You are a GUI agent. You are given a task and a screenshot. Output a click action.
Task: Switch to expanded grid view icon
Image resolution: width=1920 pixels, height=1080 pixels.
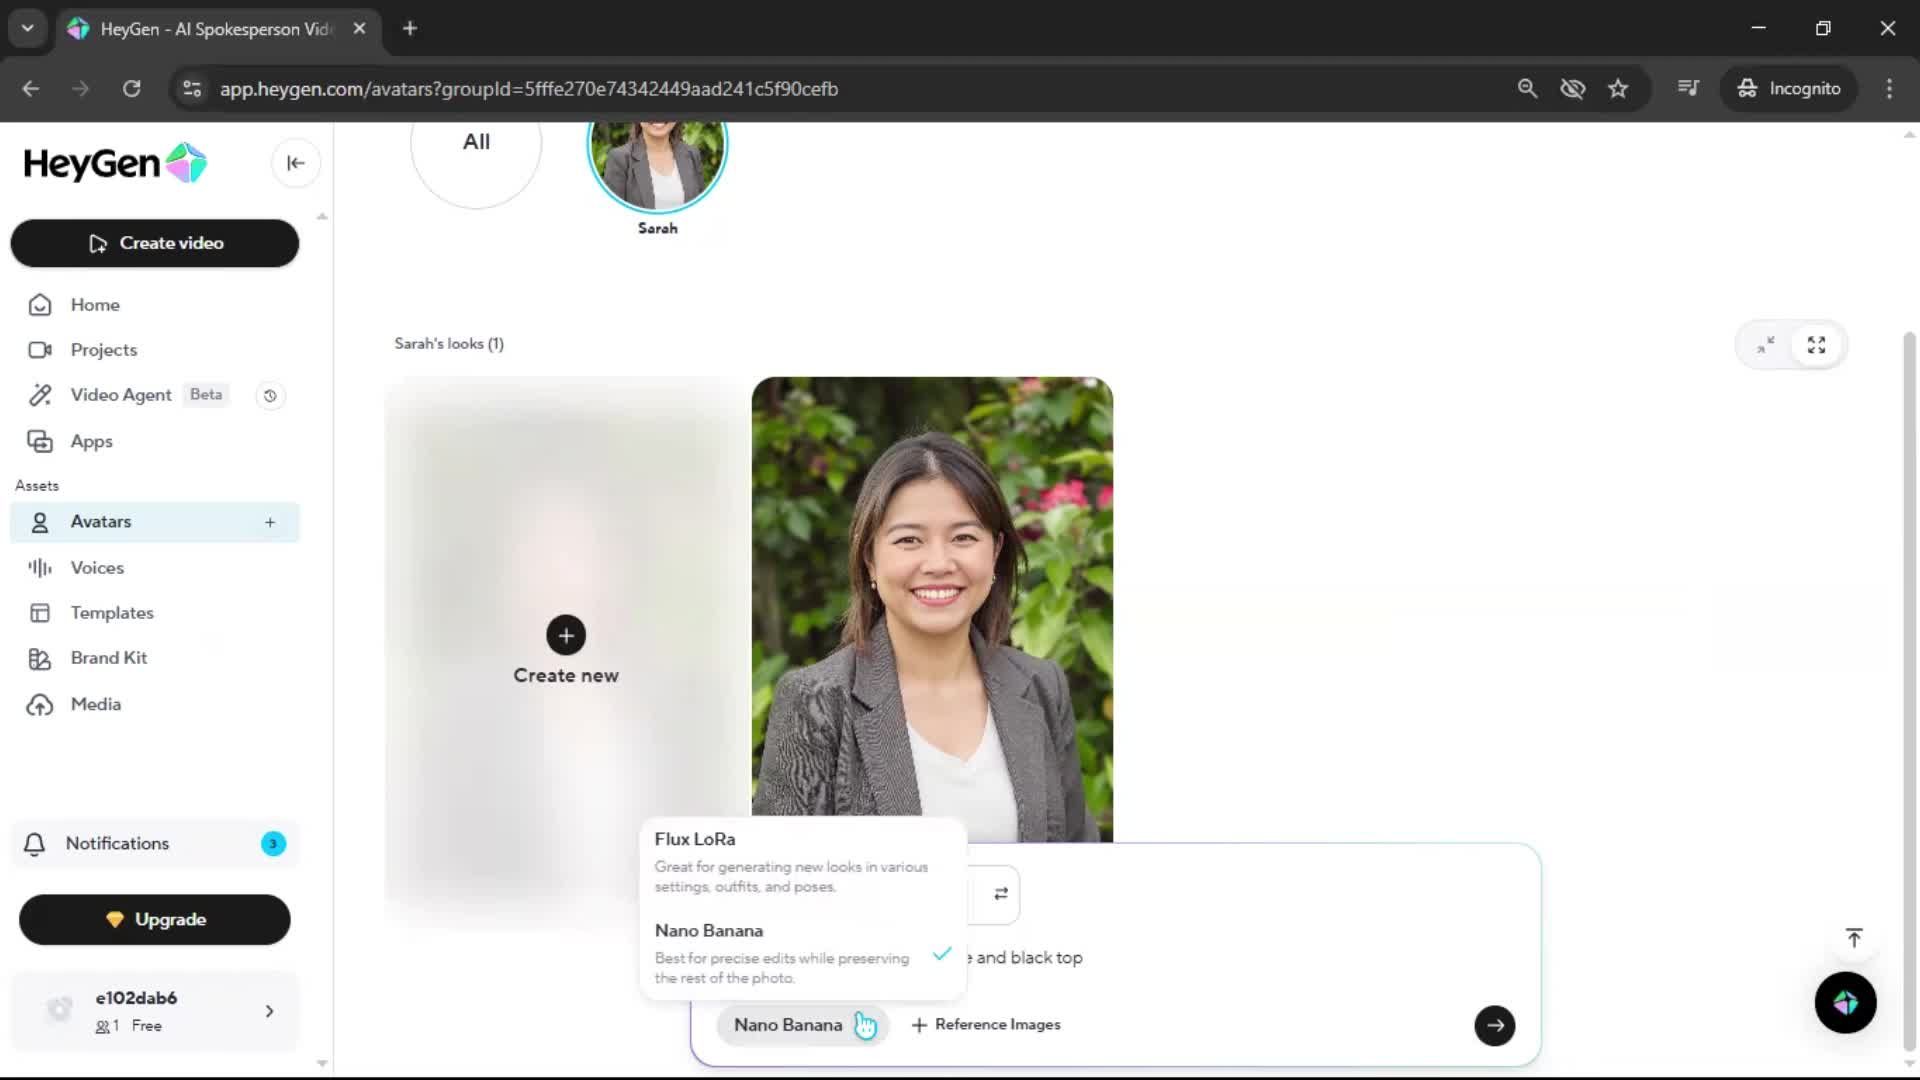tap(1816, 345)
